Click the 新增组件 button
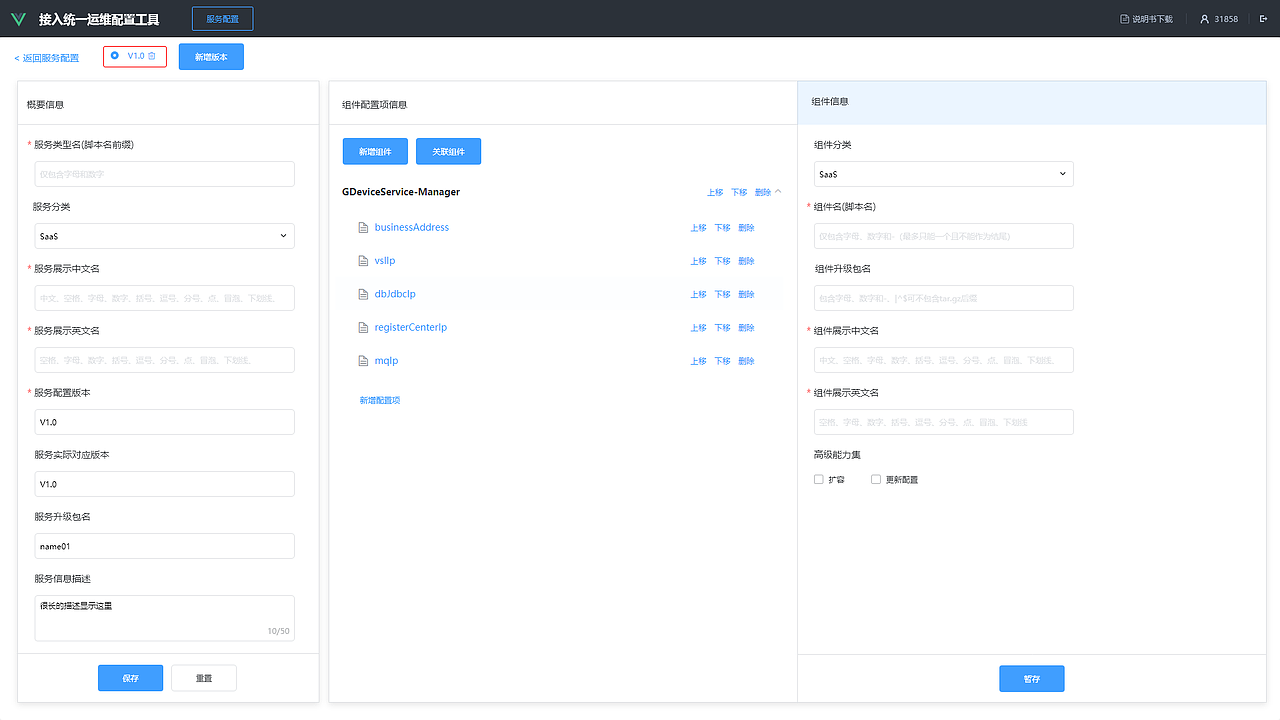 [375, 151]
